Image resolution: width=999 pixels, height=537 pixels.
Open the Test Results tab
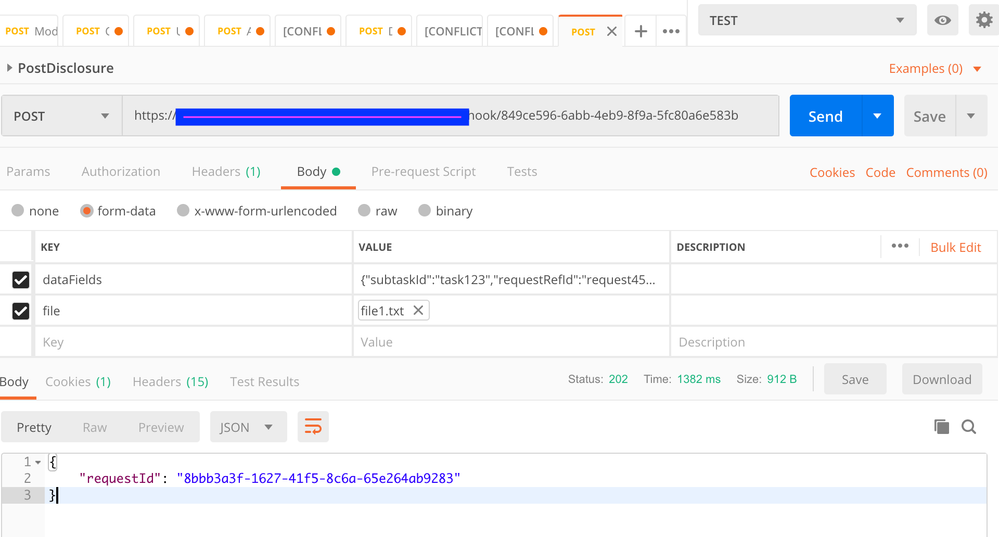pyautogui.click(x=264, y=382)
